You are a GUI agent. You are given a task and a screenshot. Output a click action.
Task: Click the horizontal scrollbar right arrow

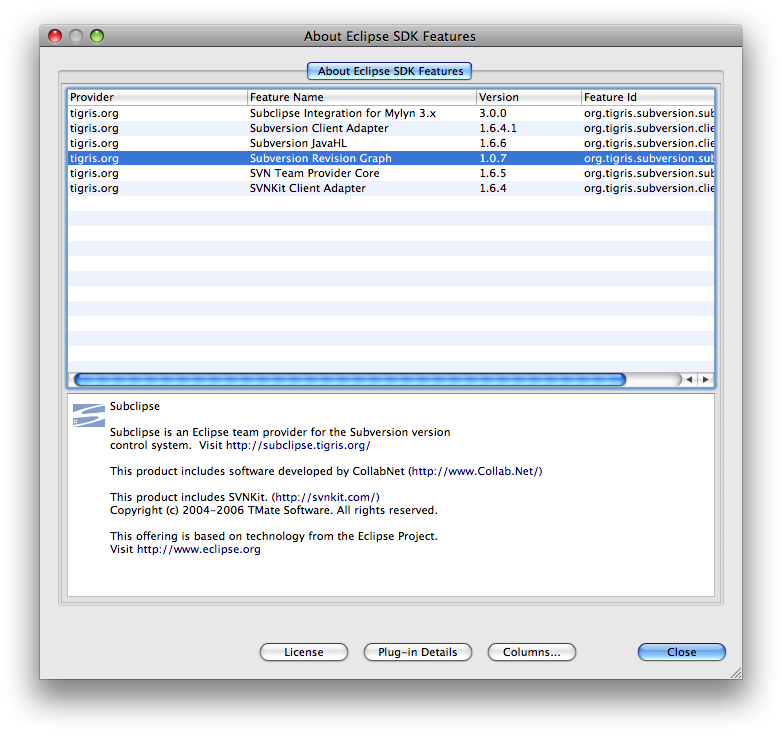tap(705, 379)
